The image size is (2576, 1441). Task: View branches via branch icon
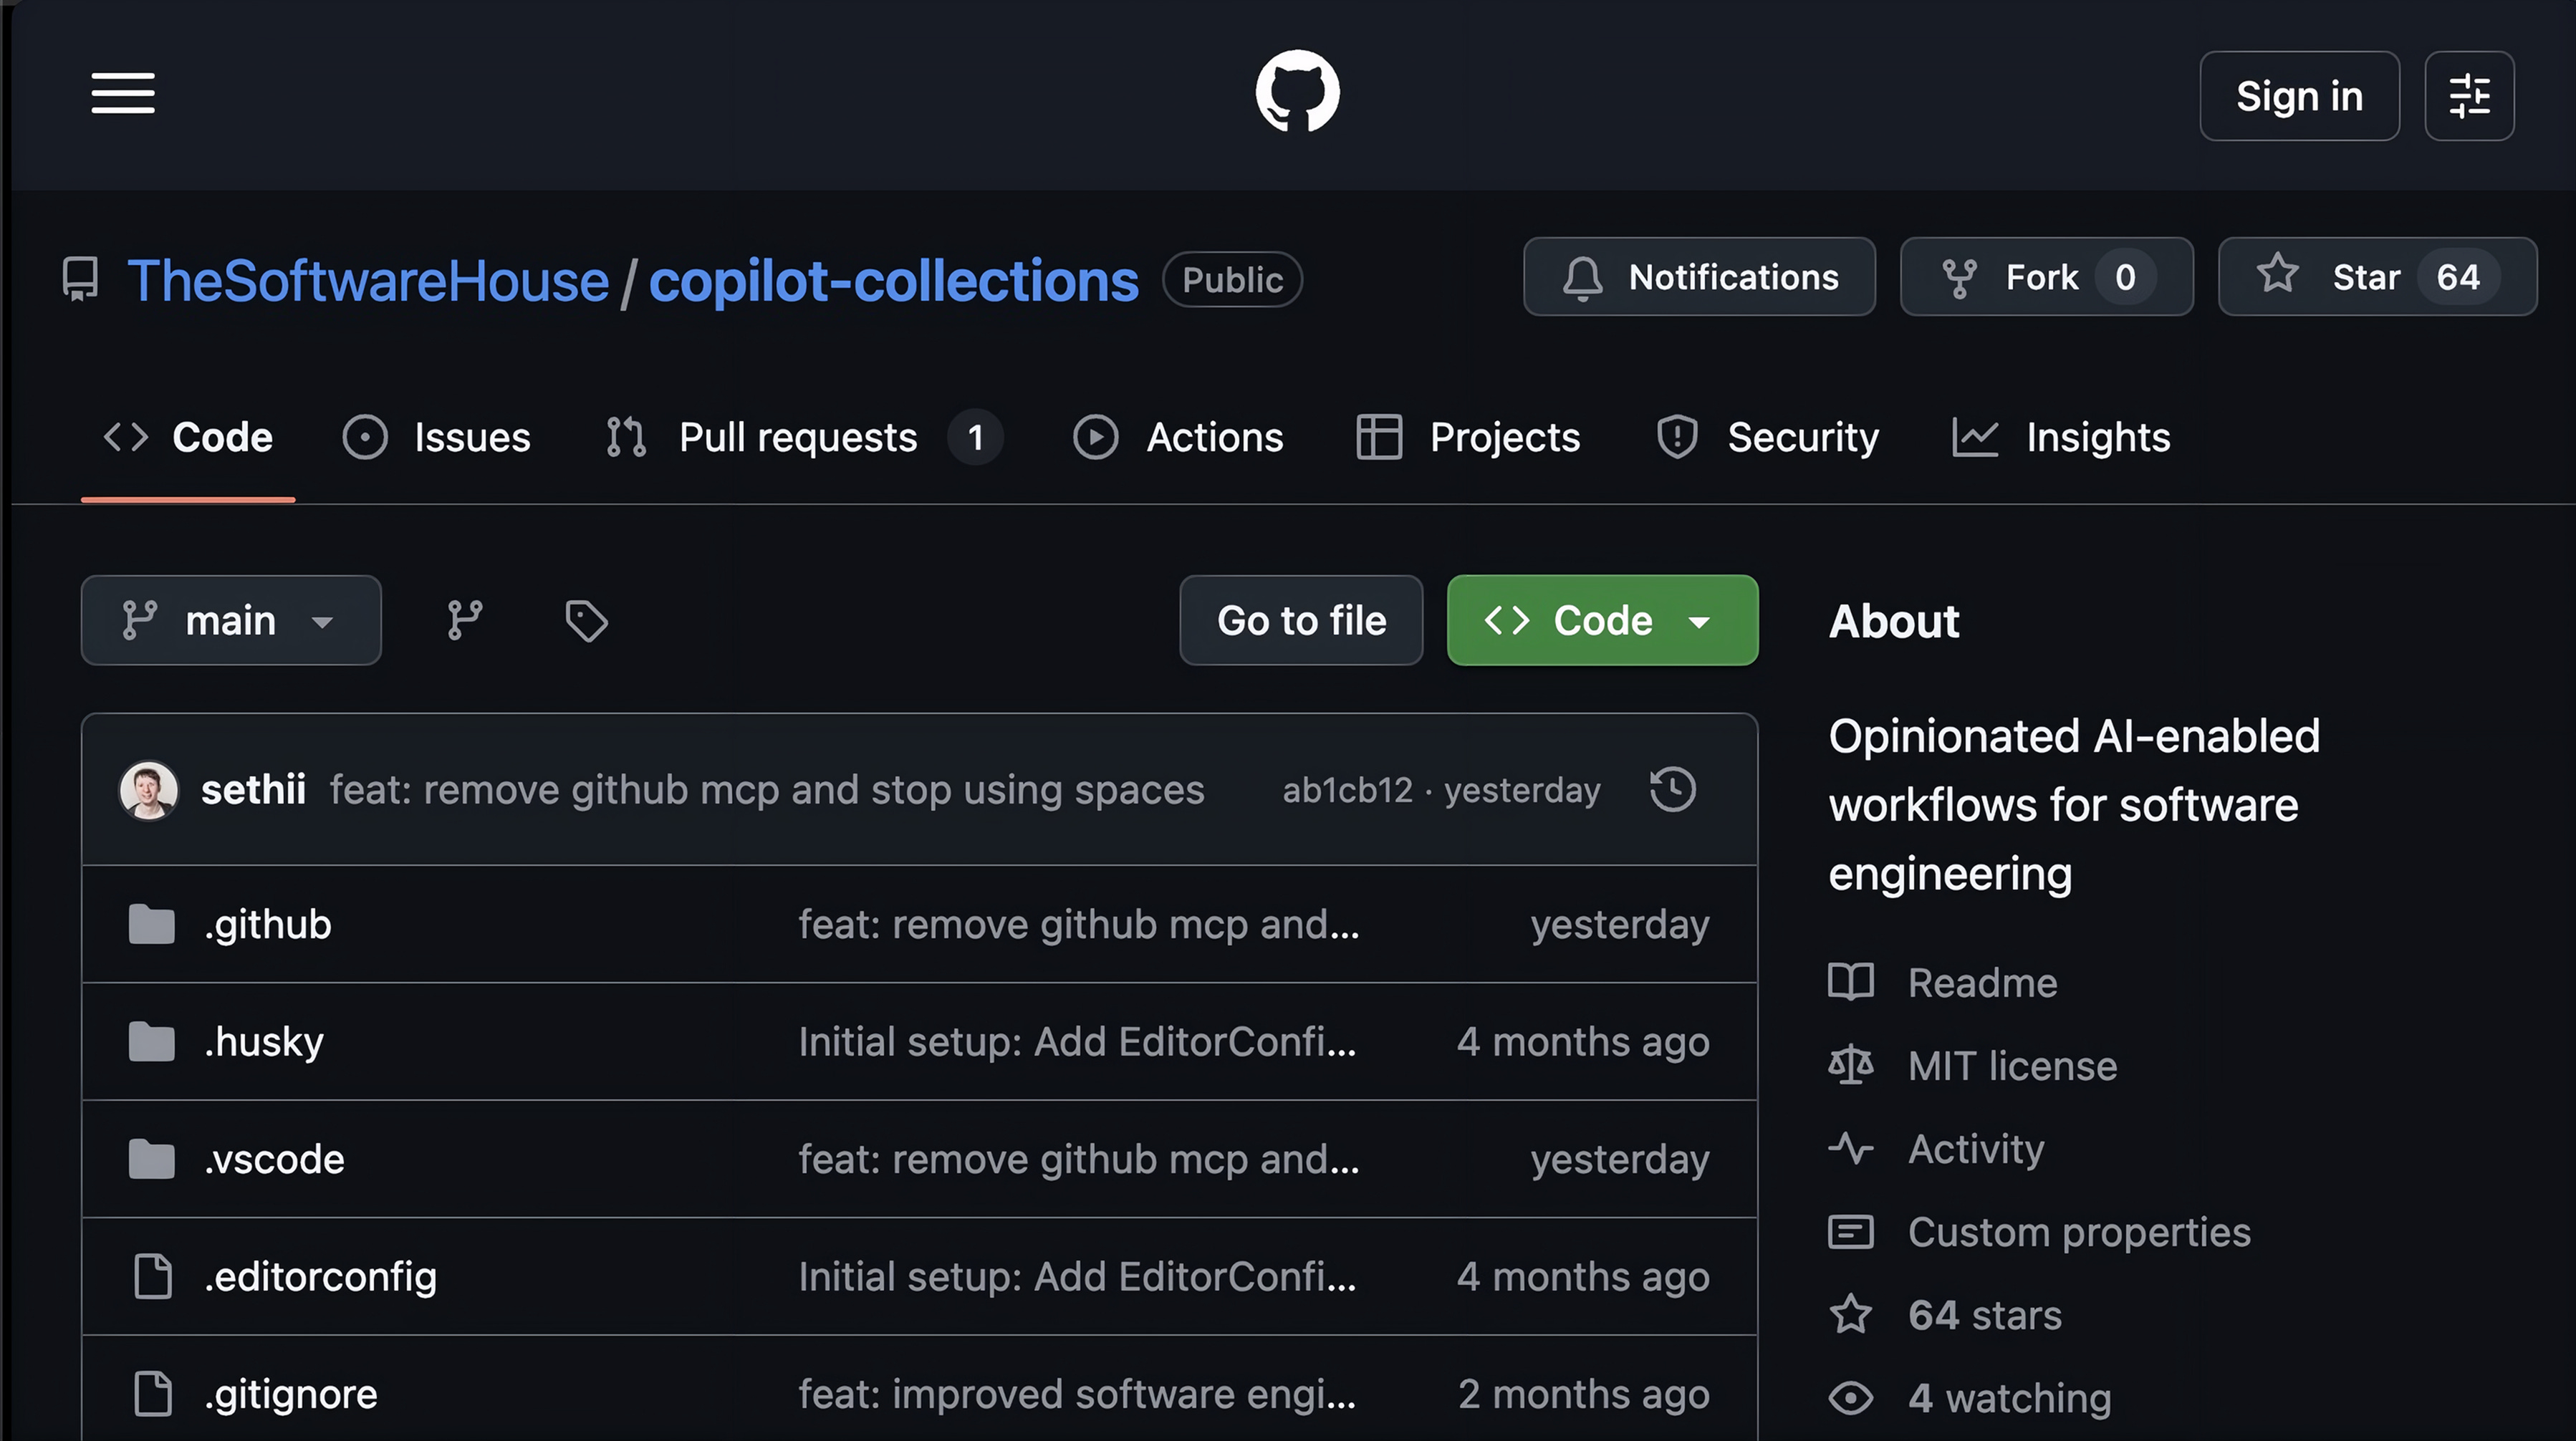coord(465,620)
